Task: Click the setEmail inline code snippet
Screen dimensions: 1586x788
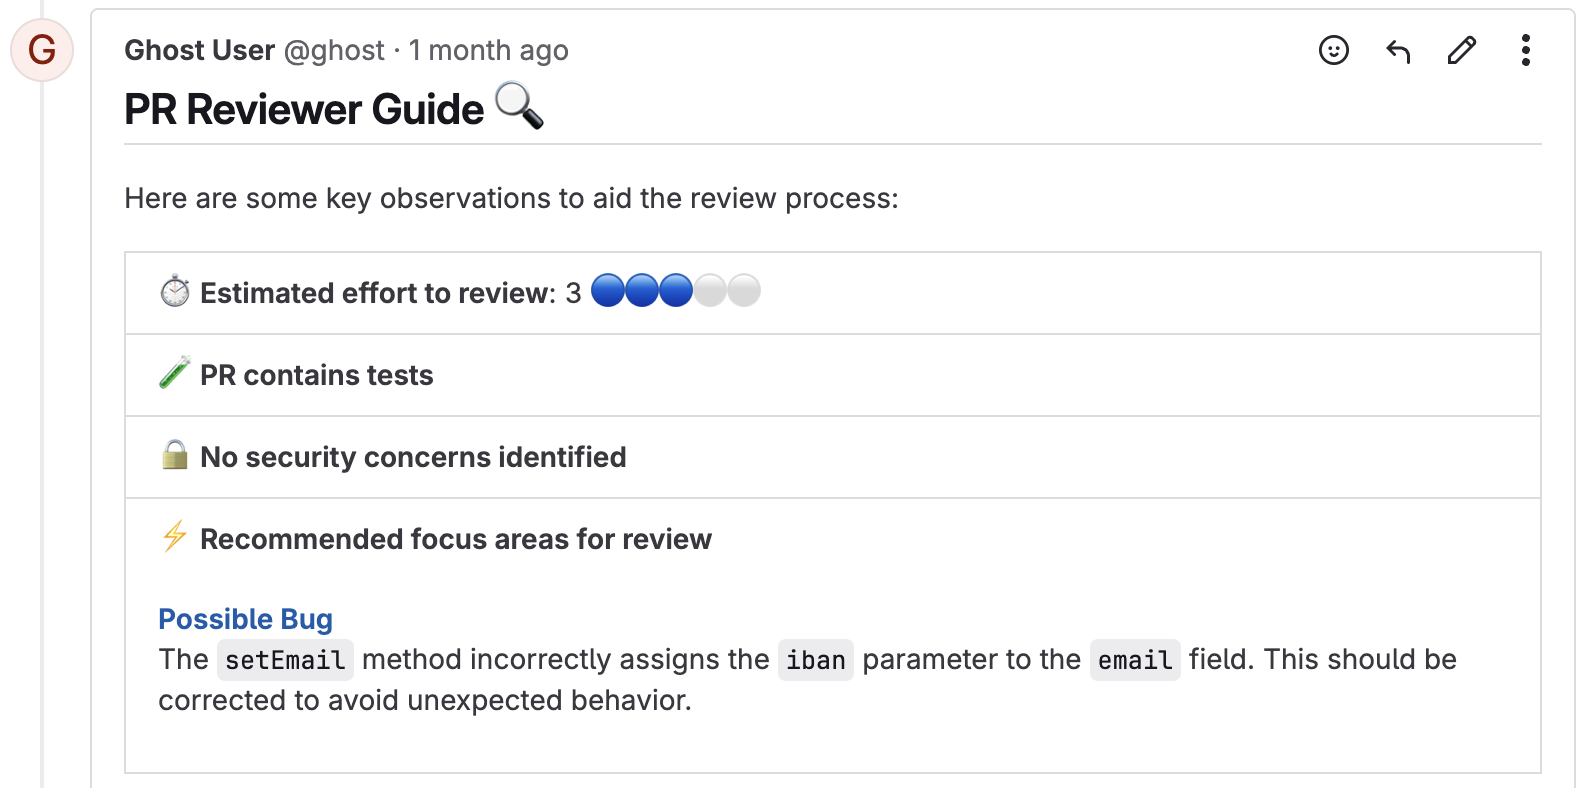Action: [x=285, y=660]
